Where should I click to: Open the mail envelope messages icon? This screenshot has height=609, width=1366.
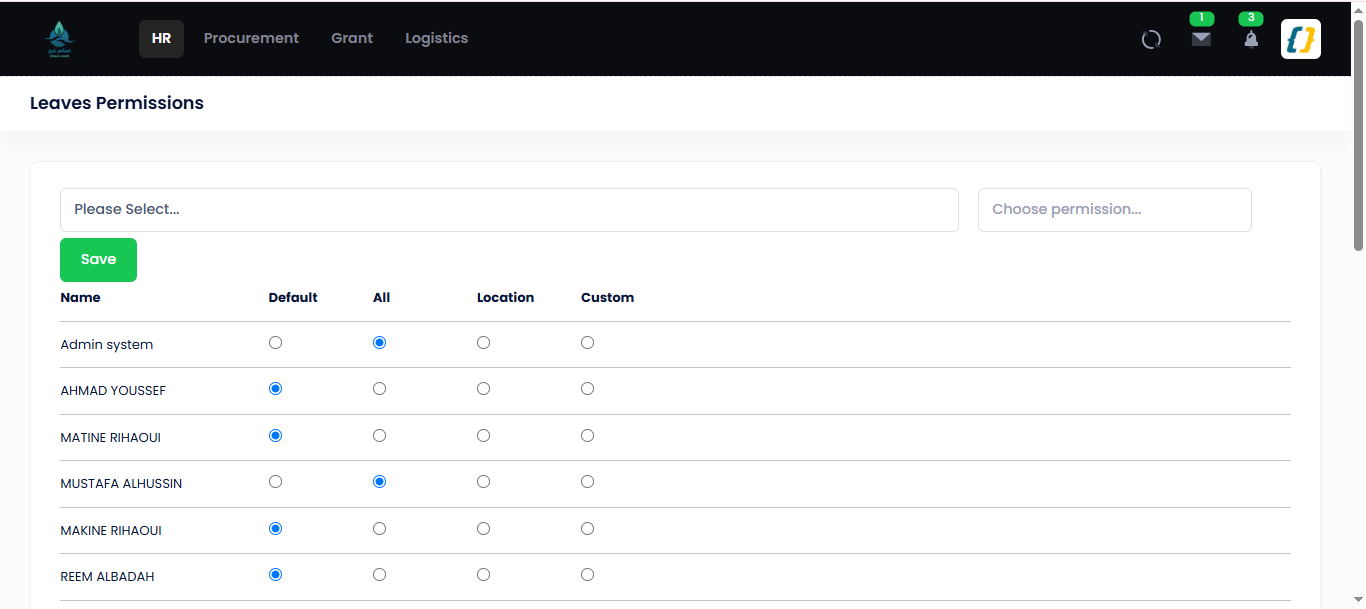pos(1201,39)
